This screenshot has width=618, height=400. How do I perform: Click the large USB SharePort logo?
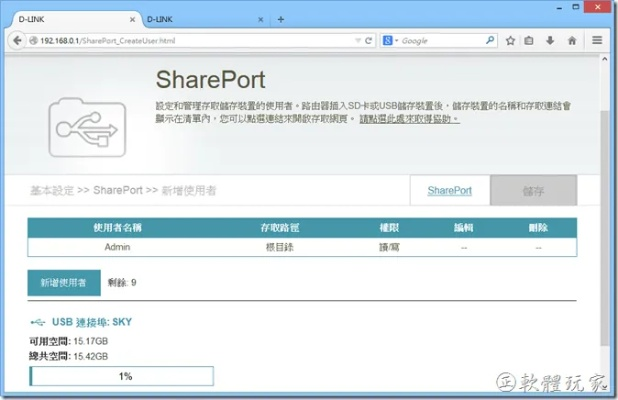point(87,127)
